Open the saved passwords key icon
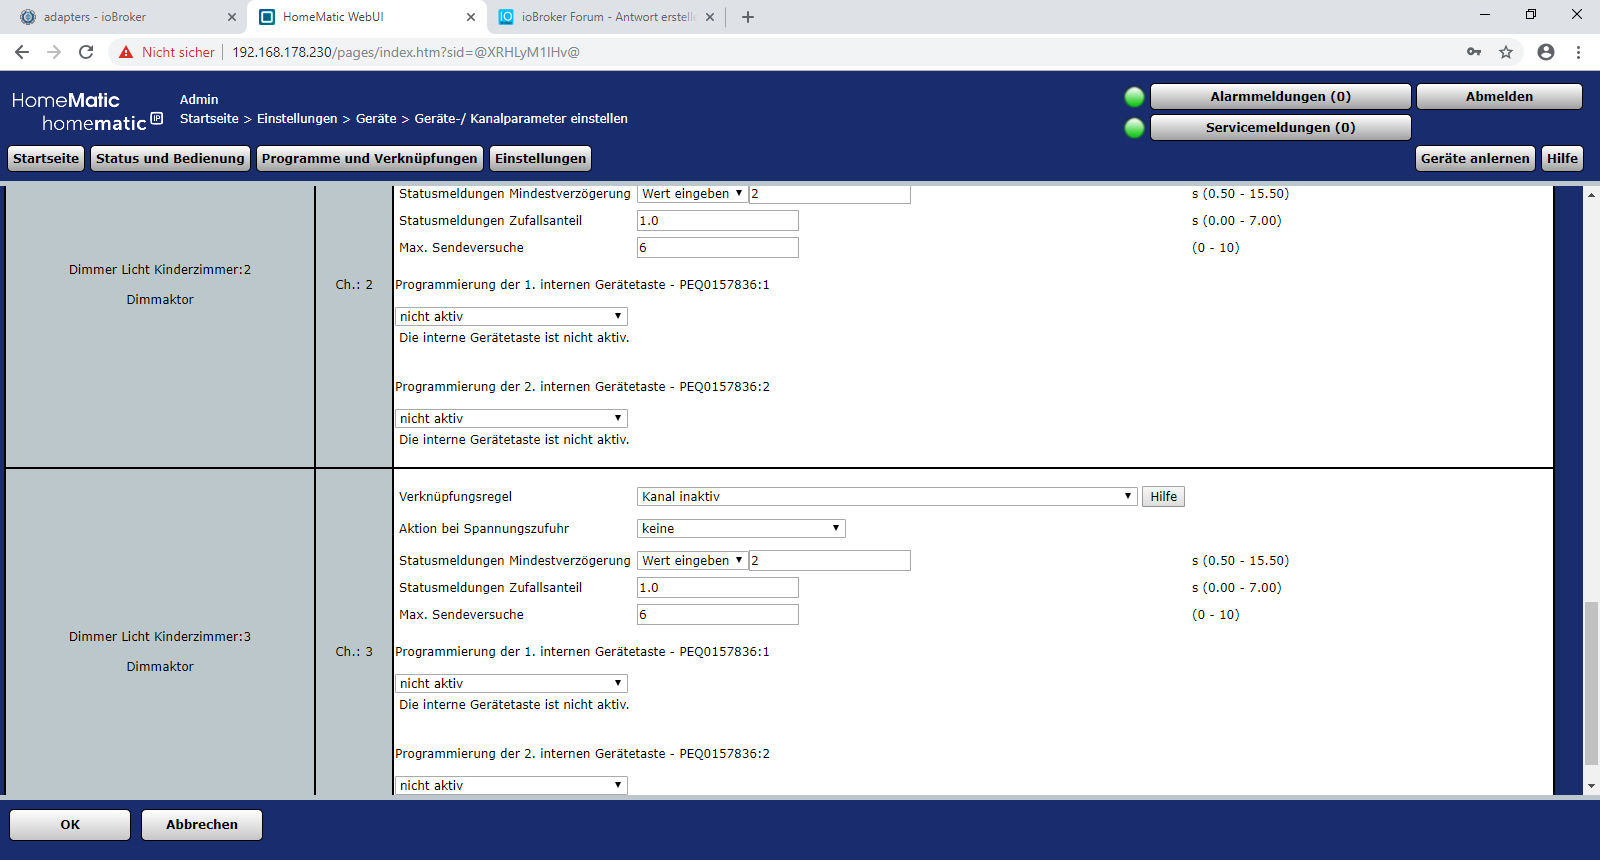This screenshot has height=860, width=1600. point(1474,52)
